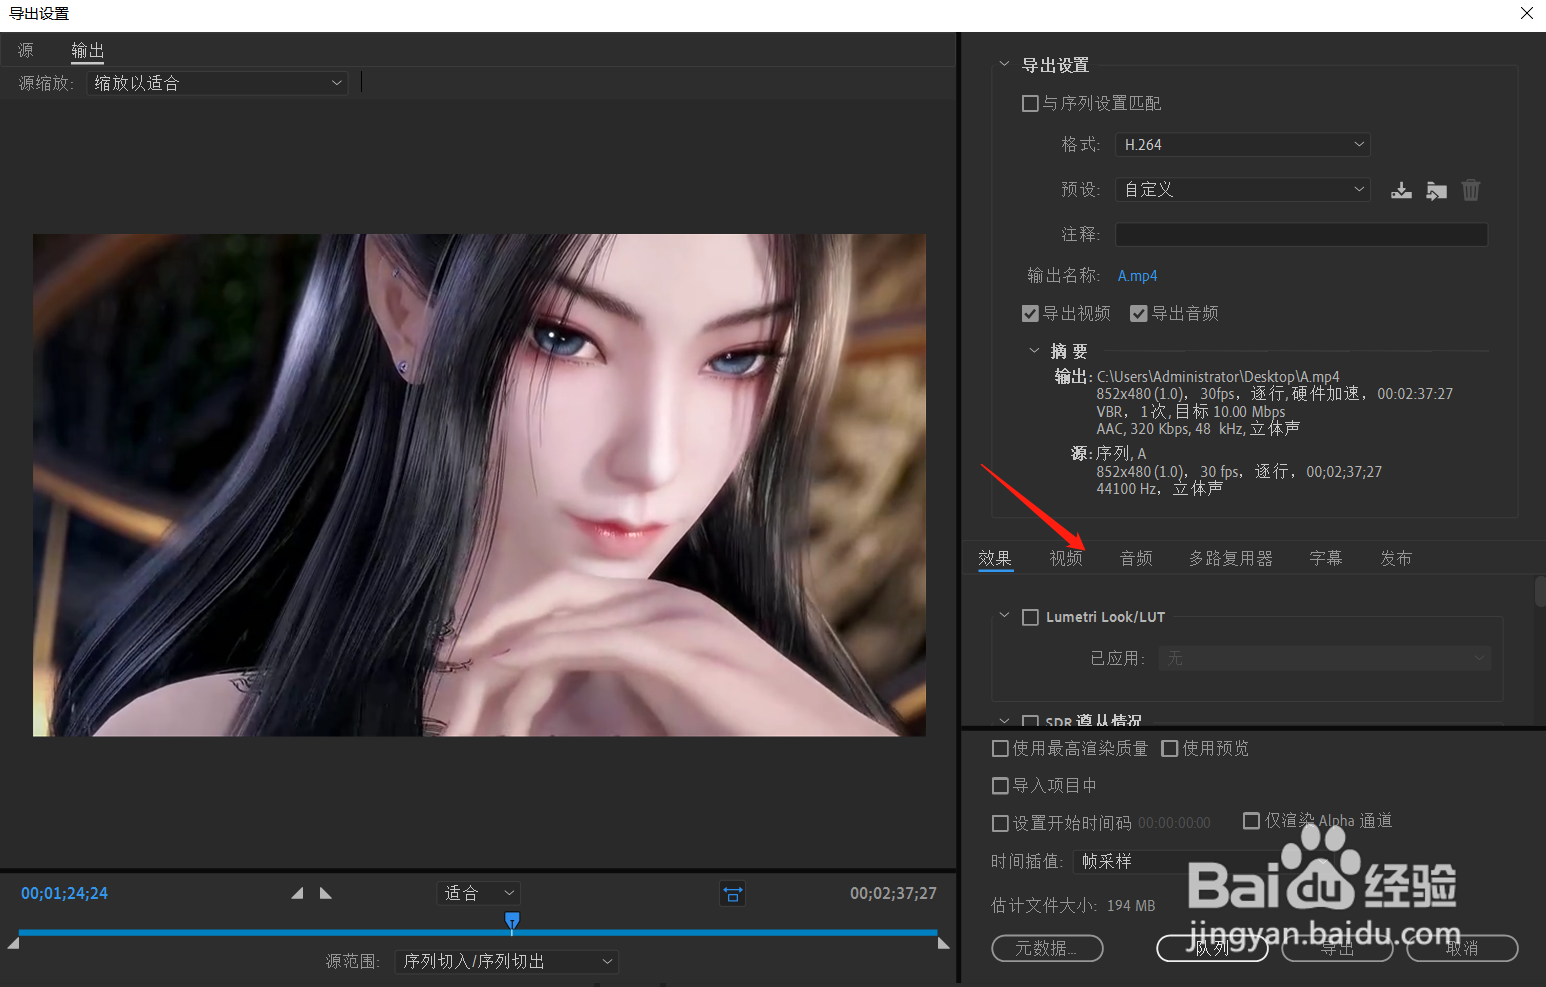Click the video preview image
Image resolution: width=1546 pixels, height=987 pixels.
click(479, 485)
